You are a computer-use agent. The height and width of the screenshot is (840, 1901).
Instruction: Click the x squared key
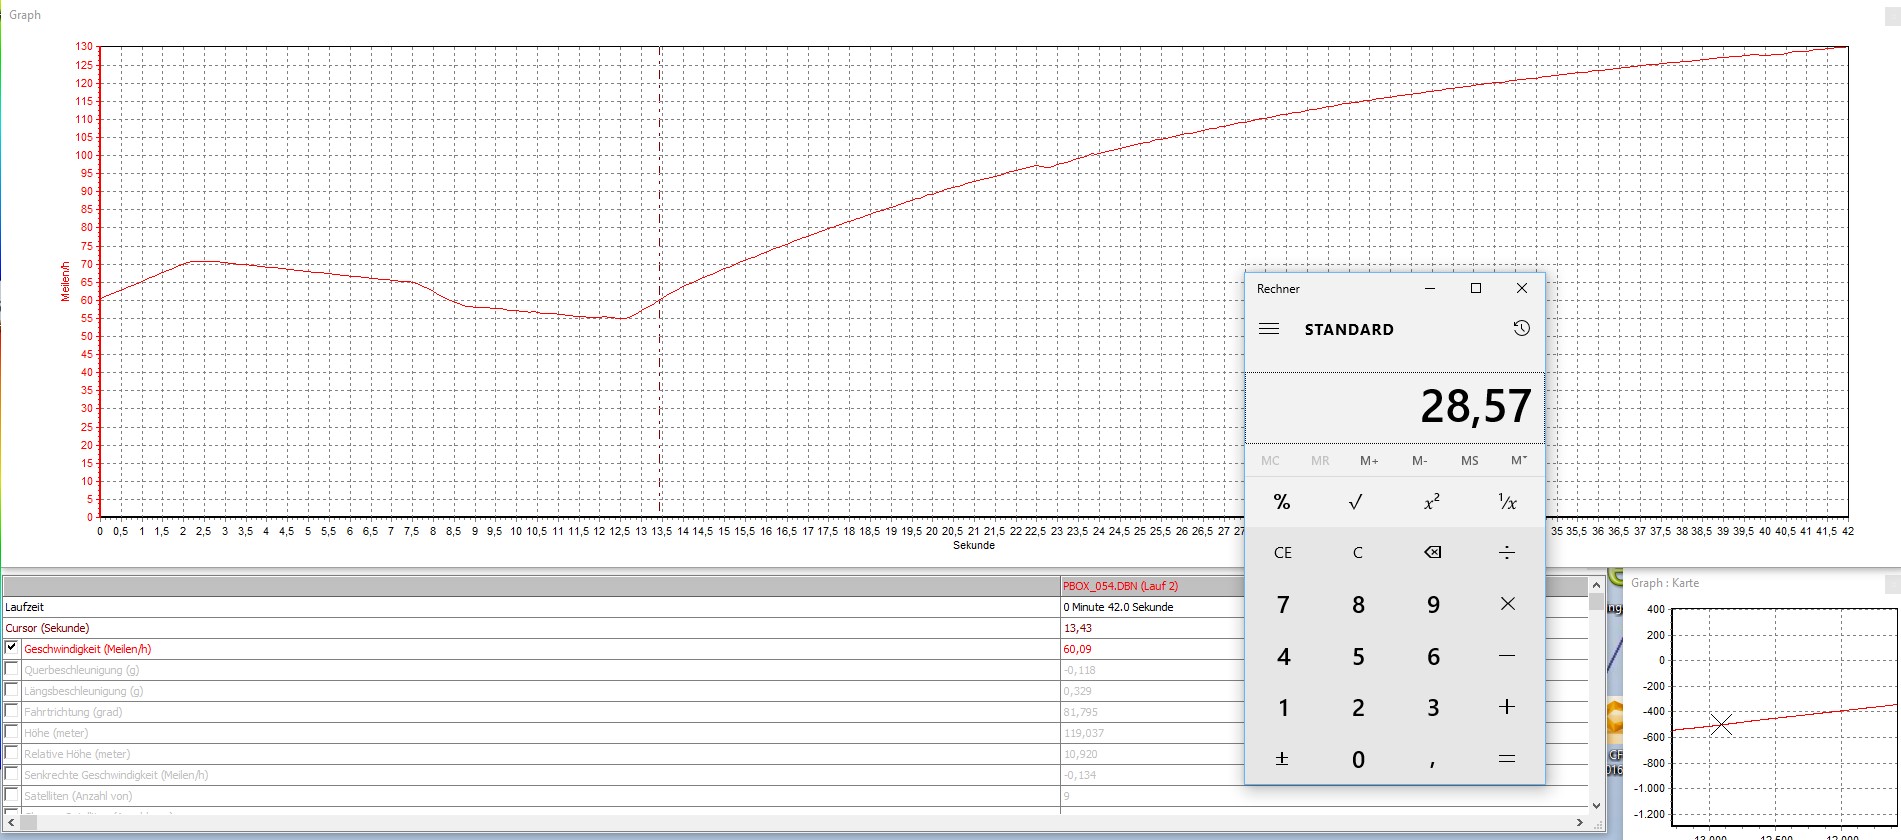coord(1432,502)
